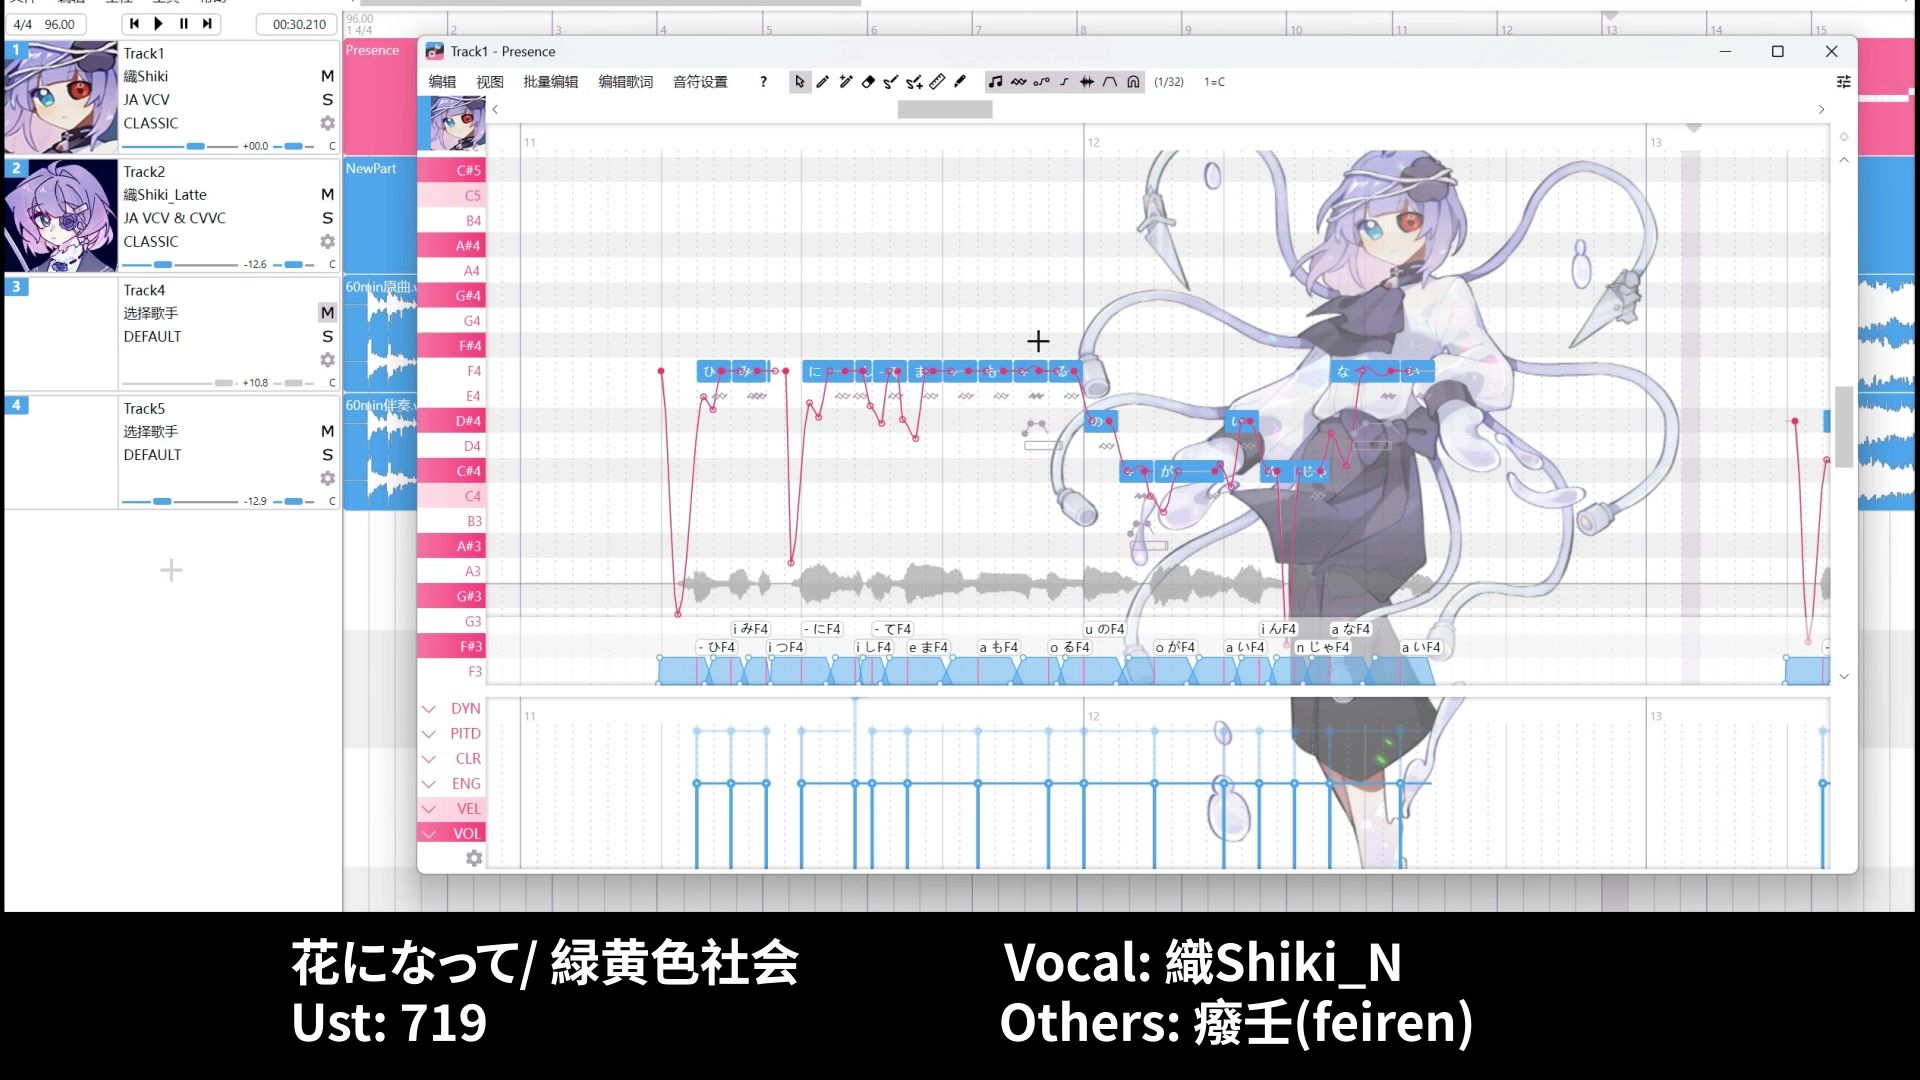Open Track1 singer dropdown 織Shiki
The width and height of the screenshot is (1920, 1080).
pos(146,76)
